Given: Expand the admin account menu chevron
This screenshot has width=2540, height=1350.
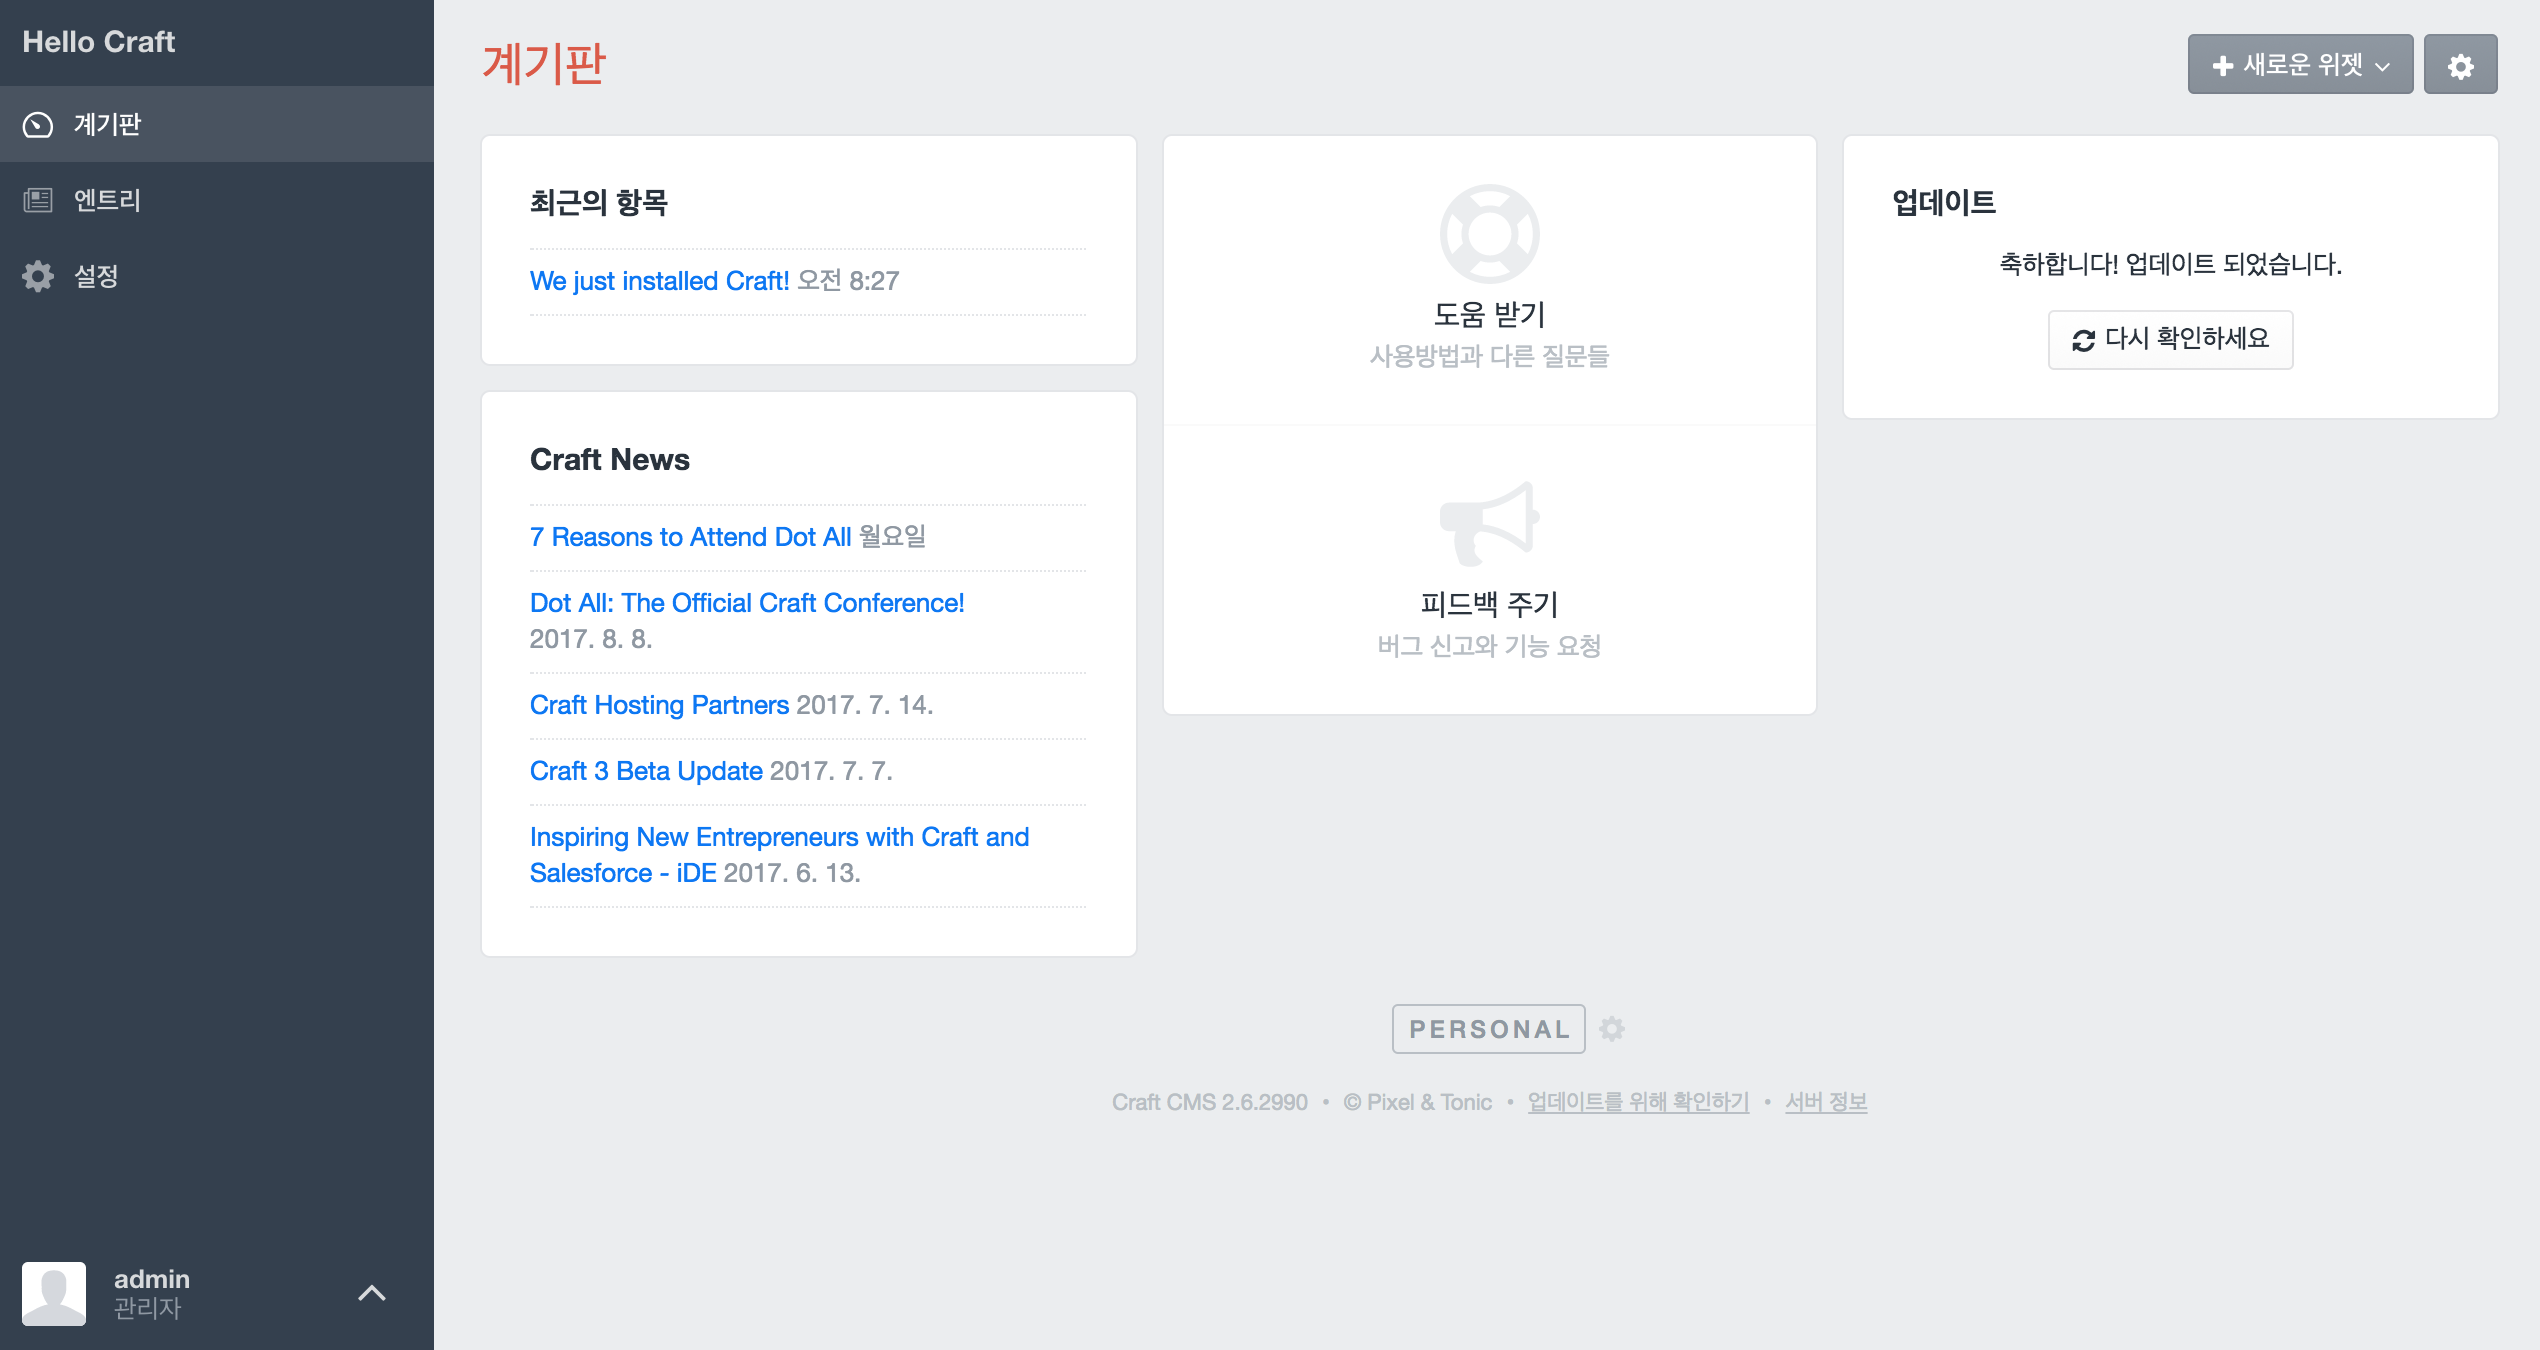Looking at the screenshot, I should [372, 1293].
